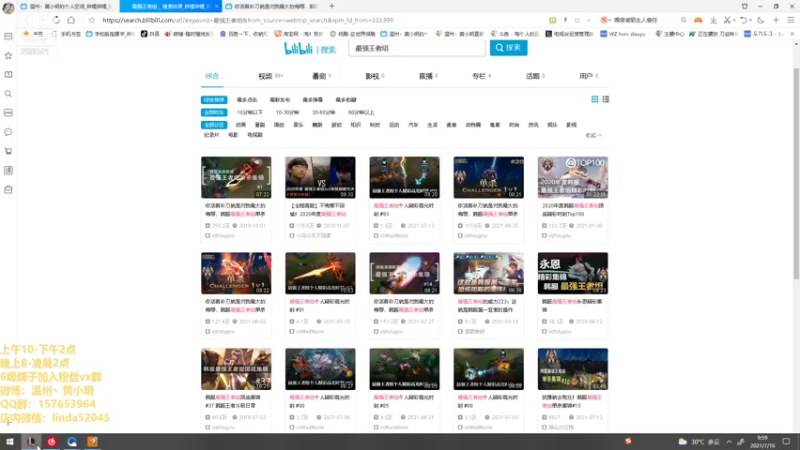Open the VS matchup video thumbnail
Screen dimensions: 800x450
click(320, 178)
